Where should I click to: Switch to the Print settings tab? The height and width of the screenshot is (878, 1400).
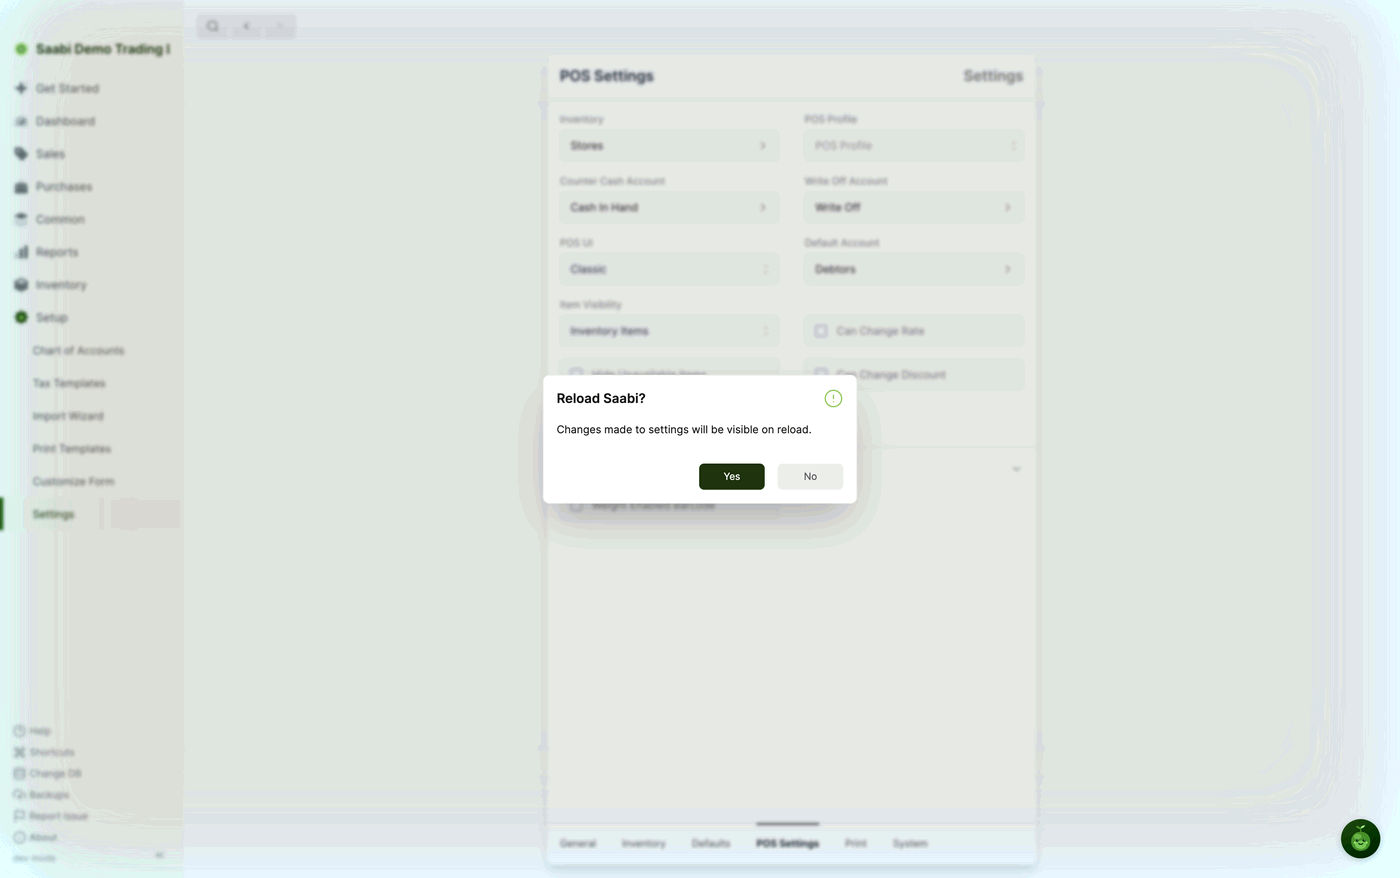tap(856, 843)
